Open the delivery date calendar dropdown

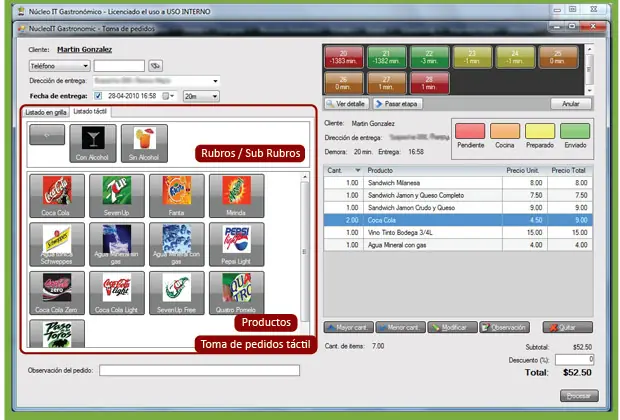point(168,96)
